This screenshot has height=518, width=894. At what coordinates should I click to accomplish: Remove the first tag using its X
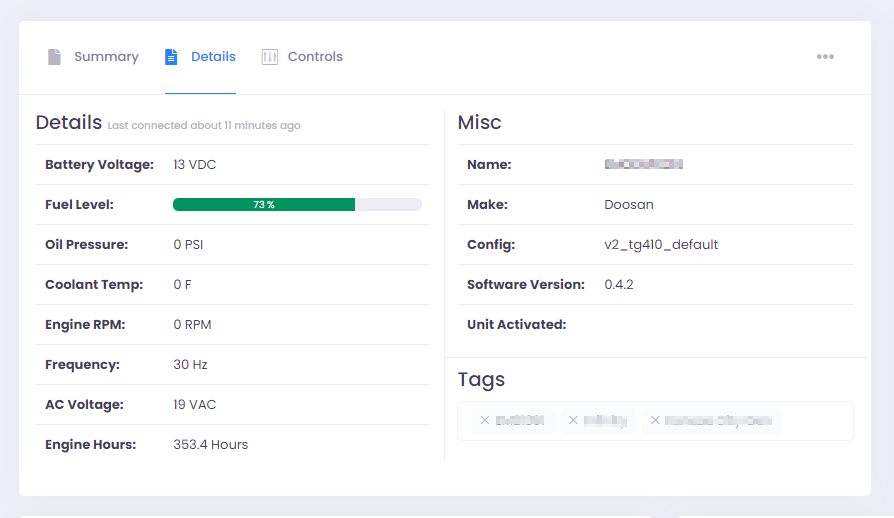tap(484, 421)
